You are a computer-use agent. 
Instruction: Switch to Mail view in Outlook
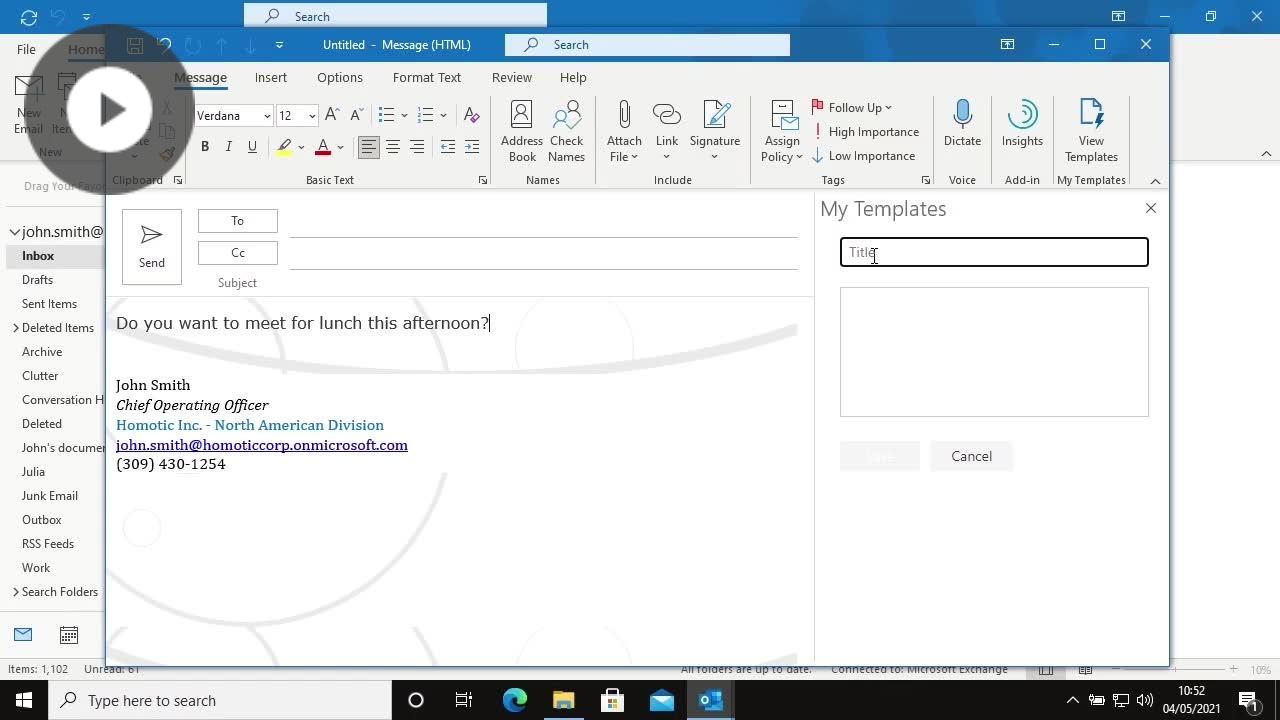click(23, 635)
